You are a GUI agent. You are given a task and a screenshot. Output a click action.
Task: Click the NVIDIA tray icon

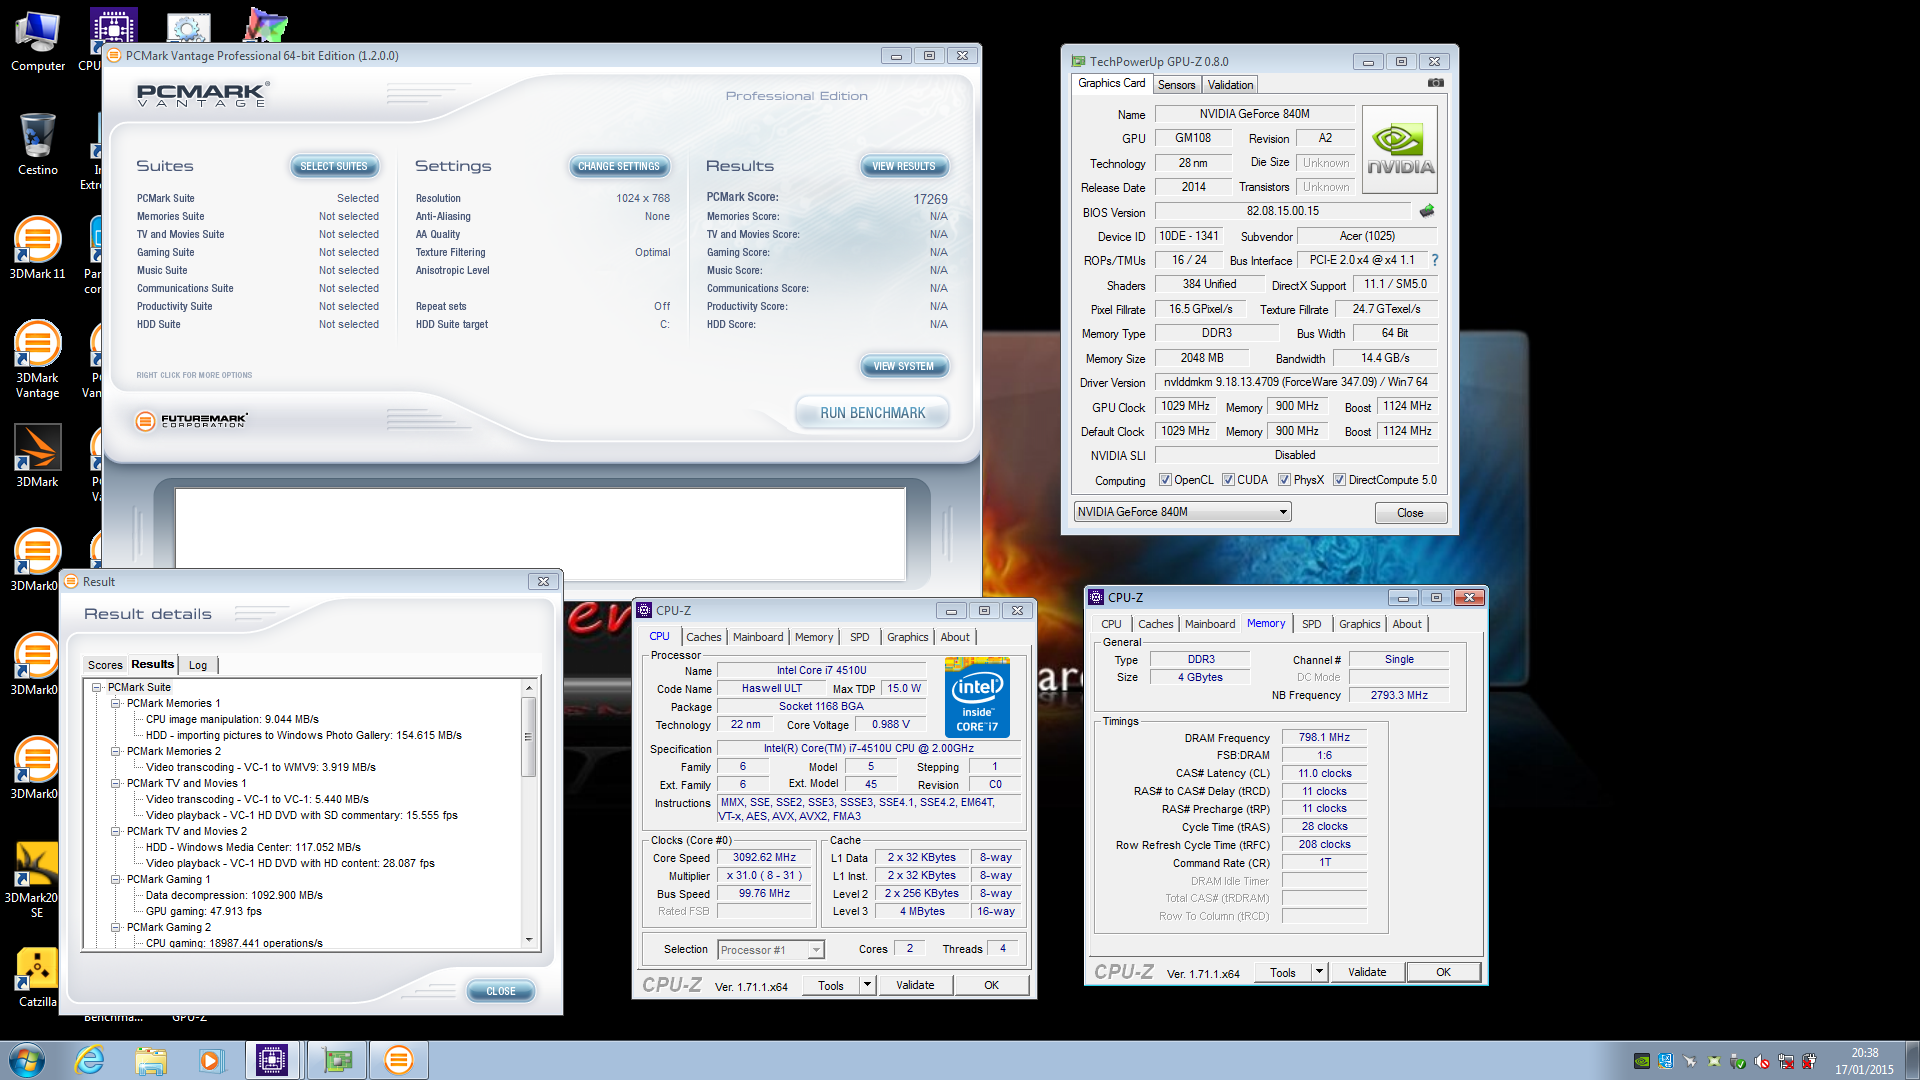point(1642,1061)
